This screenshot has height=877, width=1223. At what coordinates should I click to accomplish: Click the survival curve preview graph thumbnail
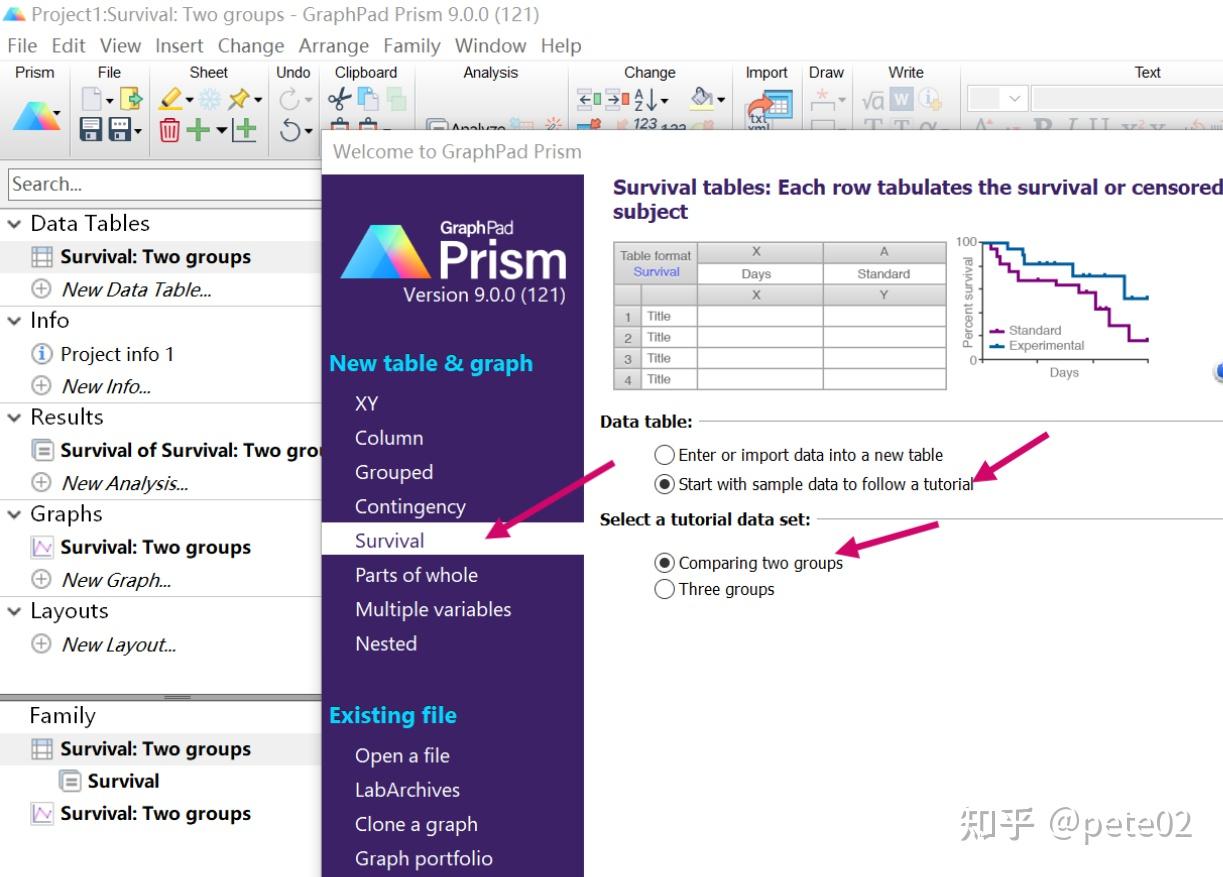(1054, 308)
